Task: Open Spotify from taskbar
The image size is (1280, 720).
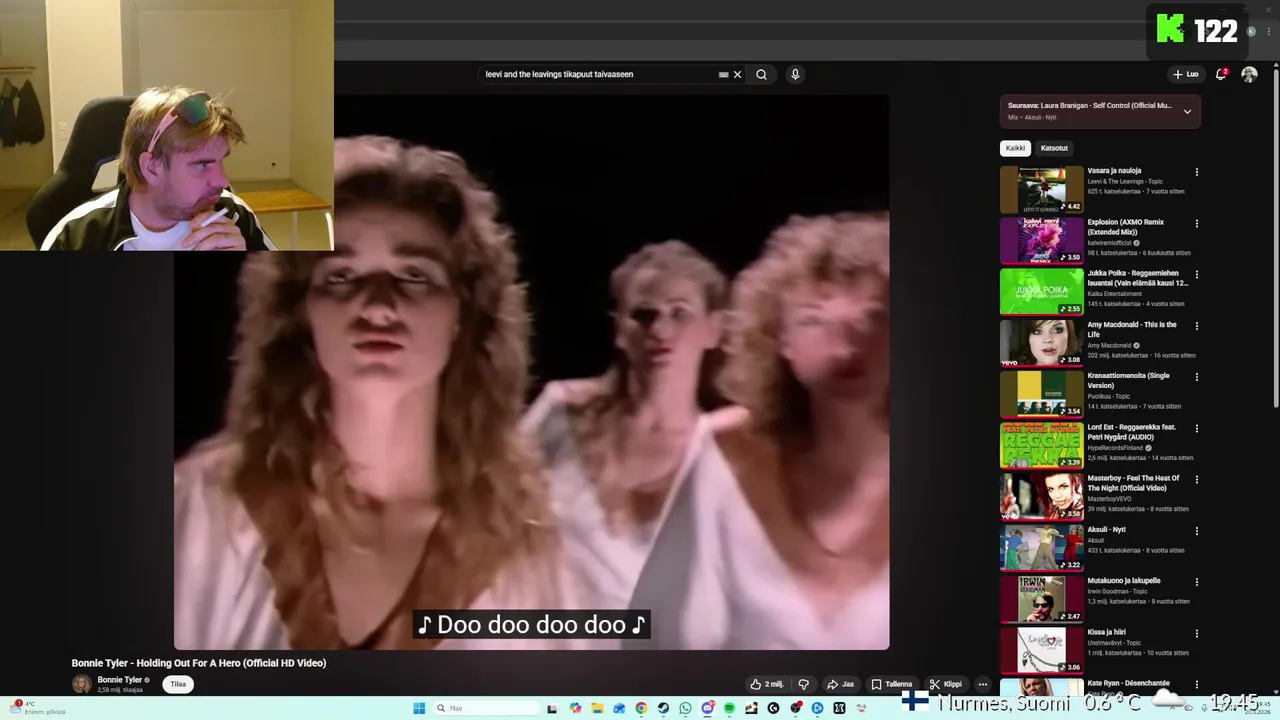Action: point(729,708)
